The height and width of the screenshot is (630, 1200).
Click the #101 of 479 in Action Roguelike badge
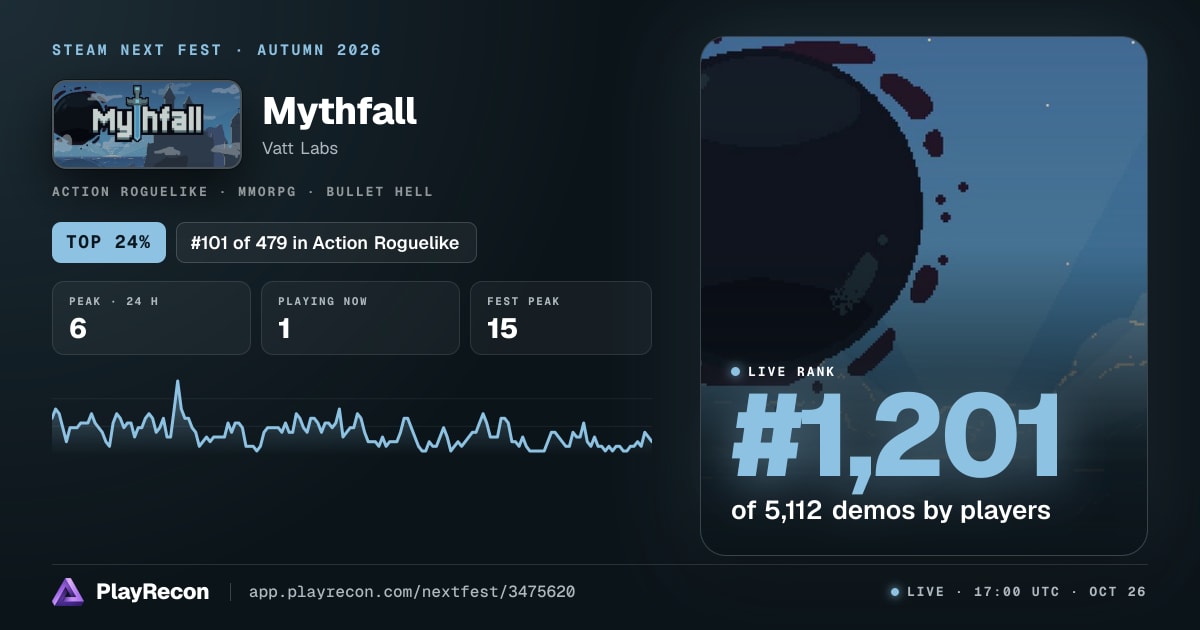point(326,242)
